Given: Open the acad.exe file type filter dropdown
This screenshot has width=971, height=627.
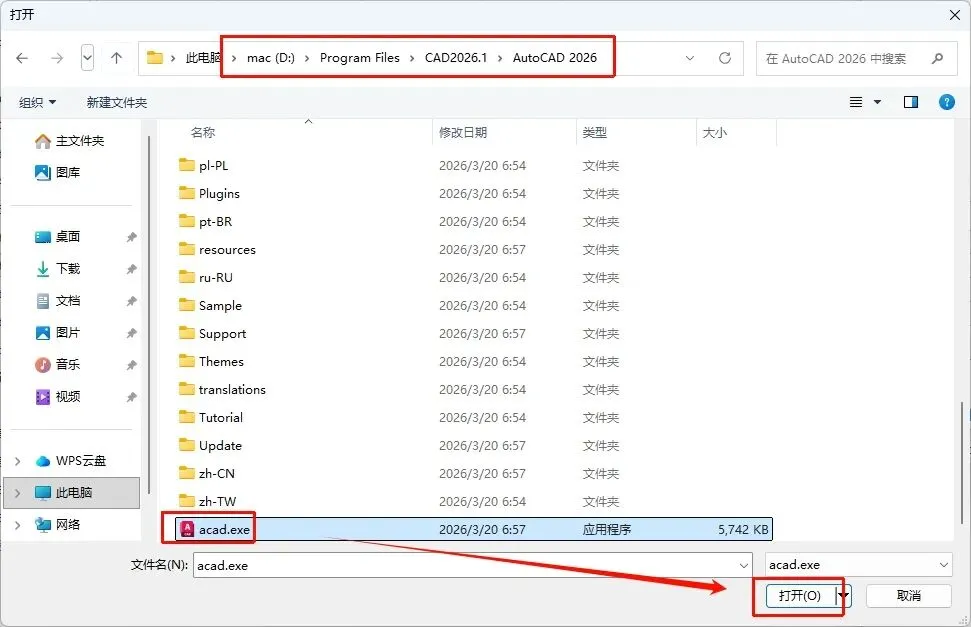Looking at the screenshot, I should pos(858,565).
